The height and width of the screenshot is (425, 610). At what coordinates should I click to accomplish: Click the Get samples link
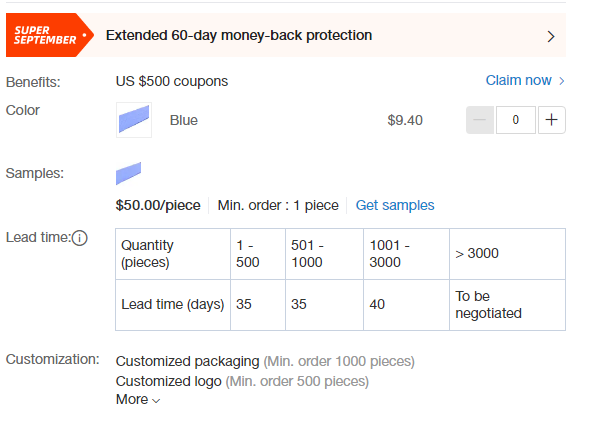coord(395,205)
